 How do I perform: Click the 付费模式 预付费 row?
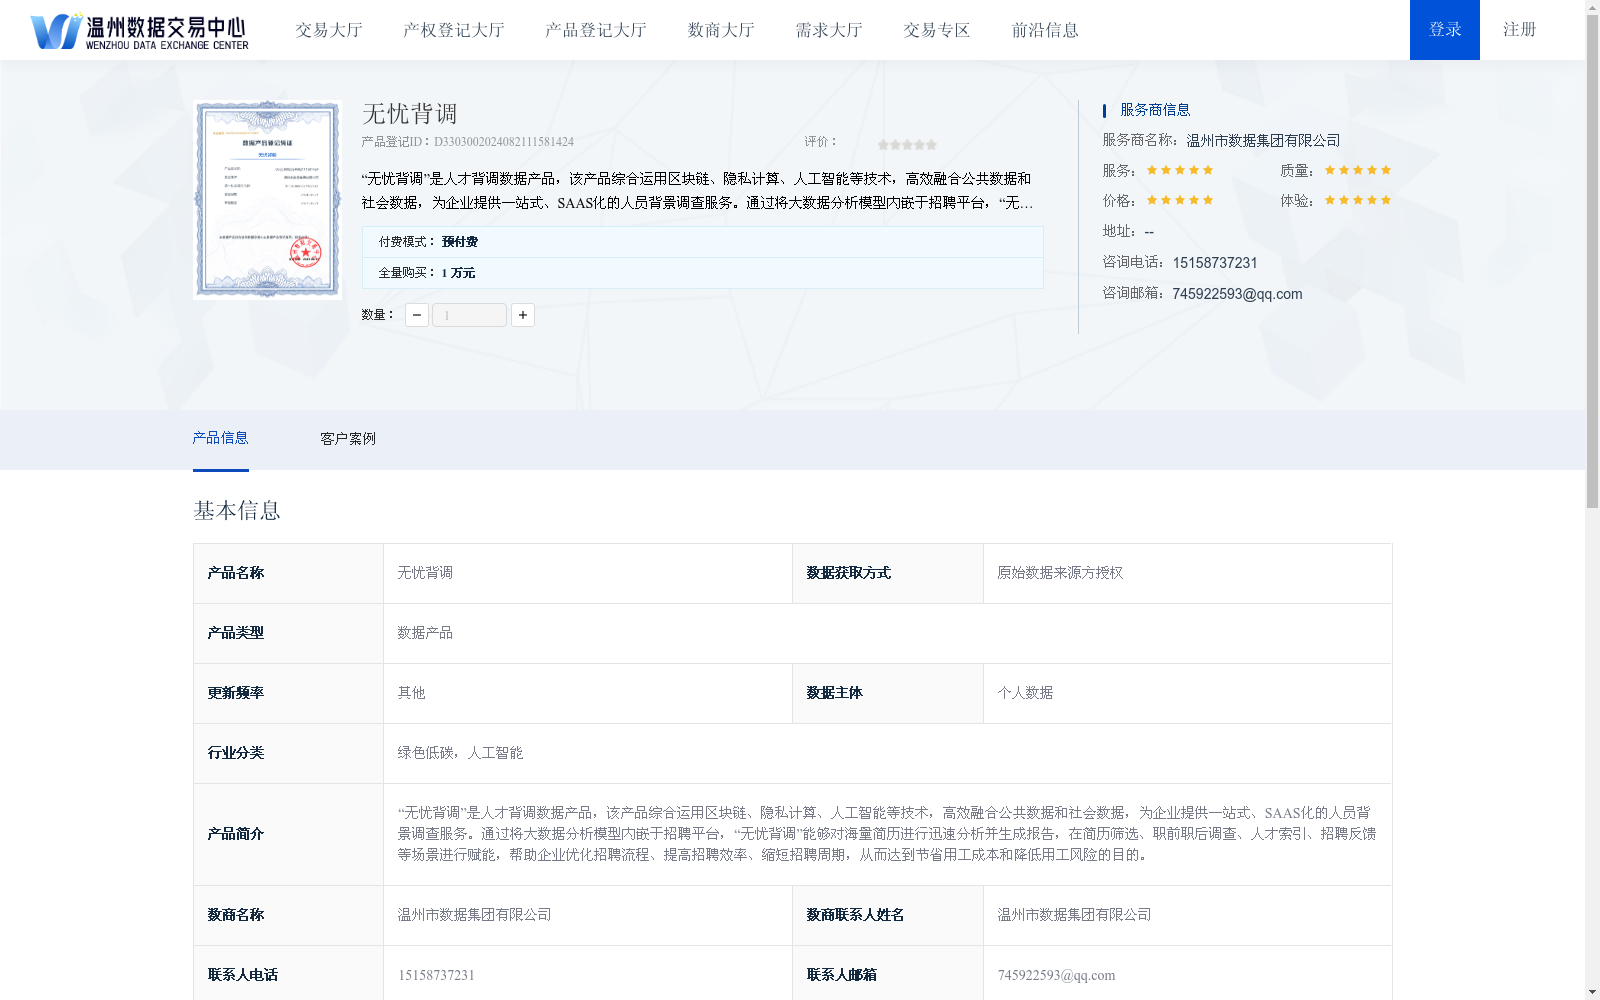pos(702,242)
